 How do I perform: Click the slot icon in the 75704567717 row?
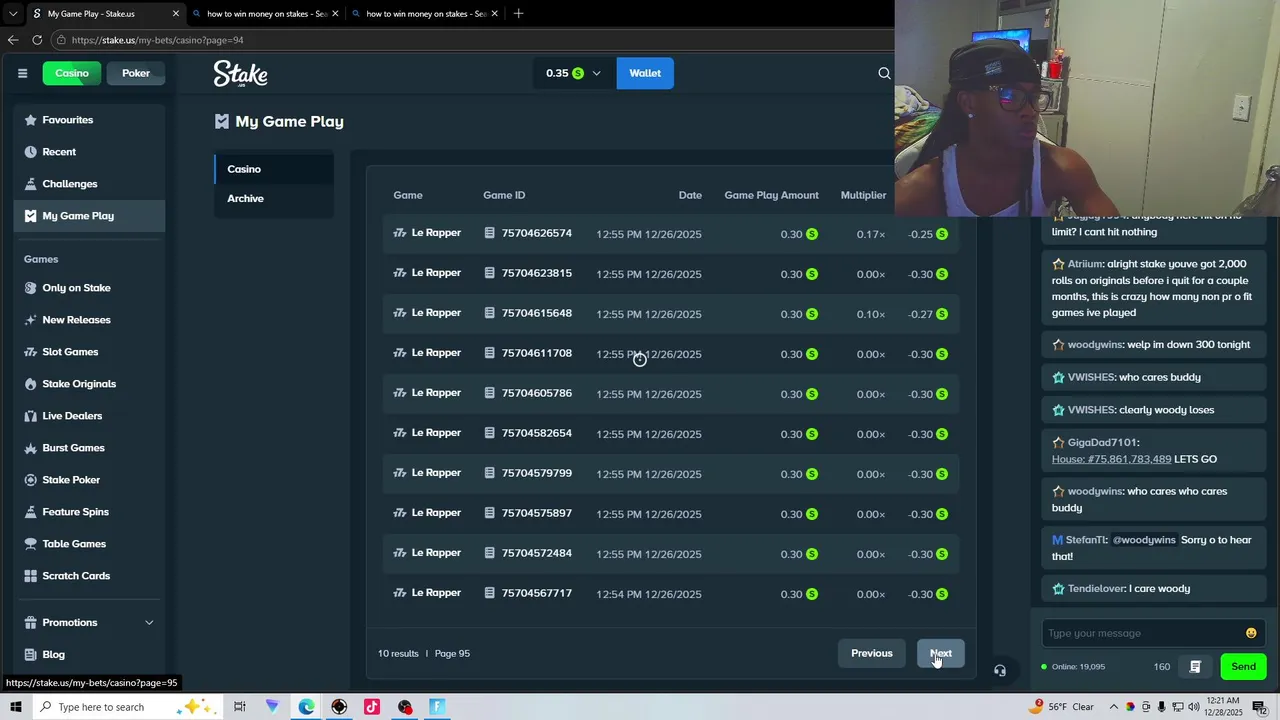pos(400,593)
